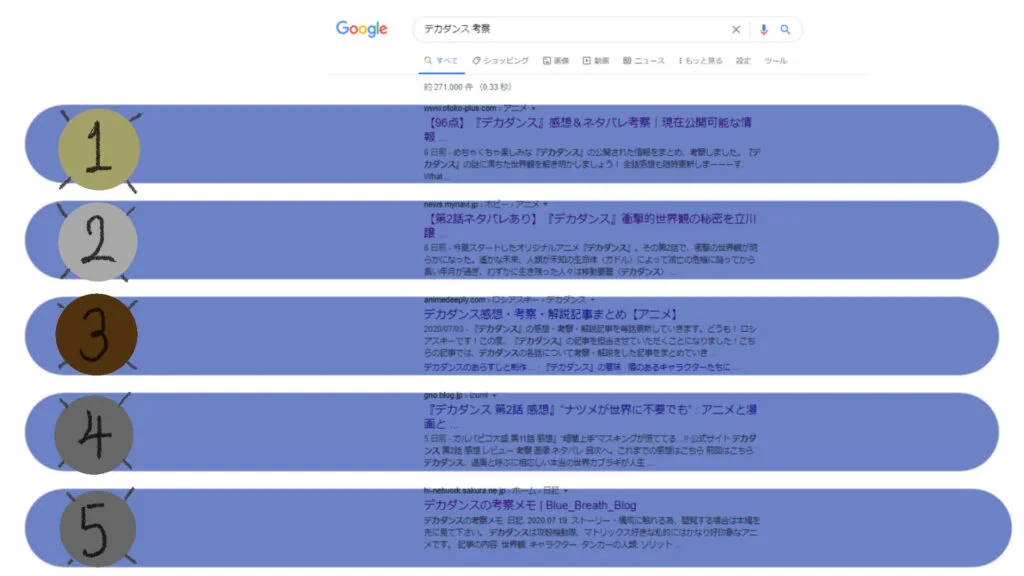Clear the search box with the X icon
Viewport: 1024px width, 576px height.
click(736, 30)
